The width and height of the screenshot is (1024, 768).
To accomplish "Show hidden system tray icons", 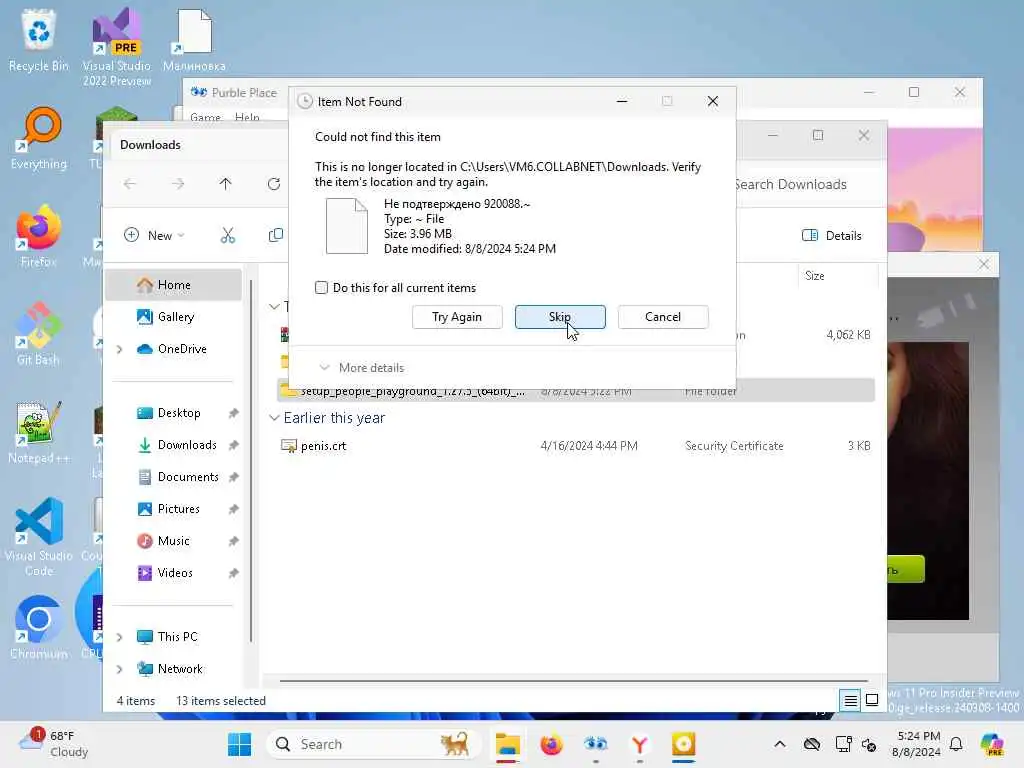I will [780, 744].
